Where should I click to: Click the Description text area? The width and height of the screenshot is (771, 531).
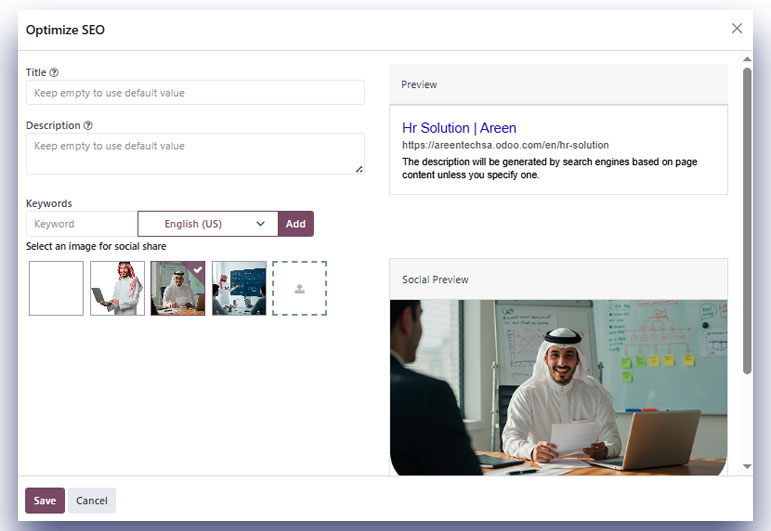click(195, 153)
